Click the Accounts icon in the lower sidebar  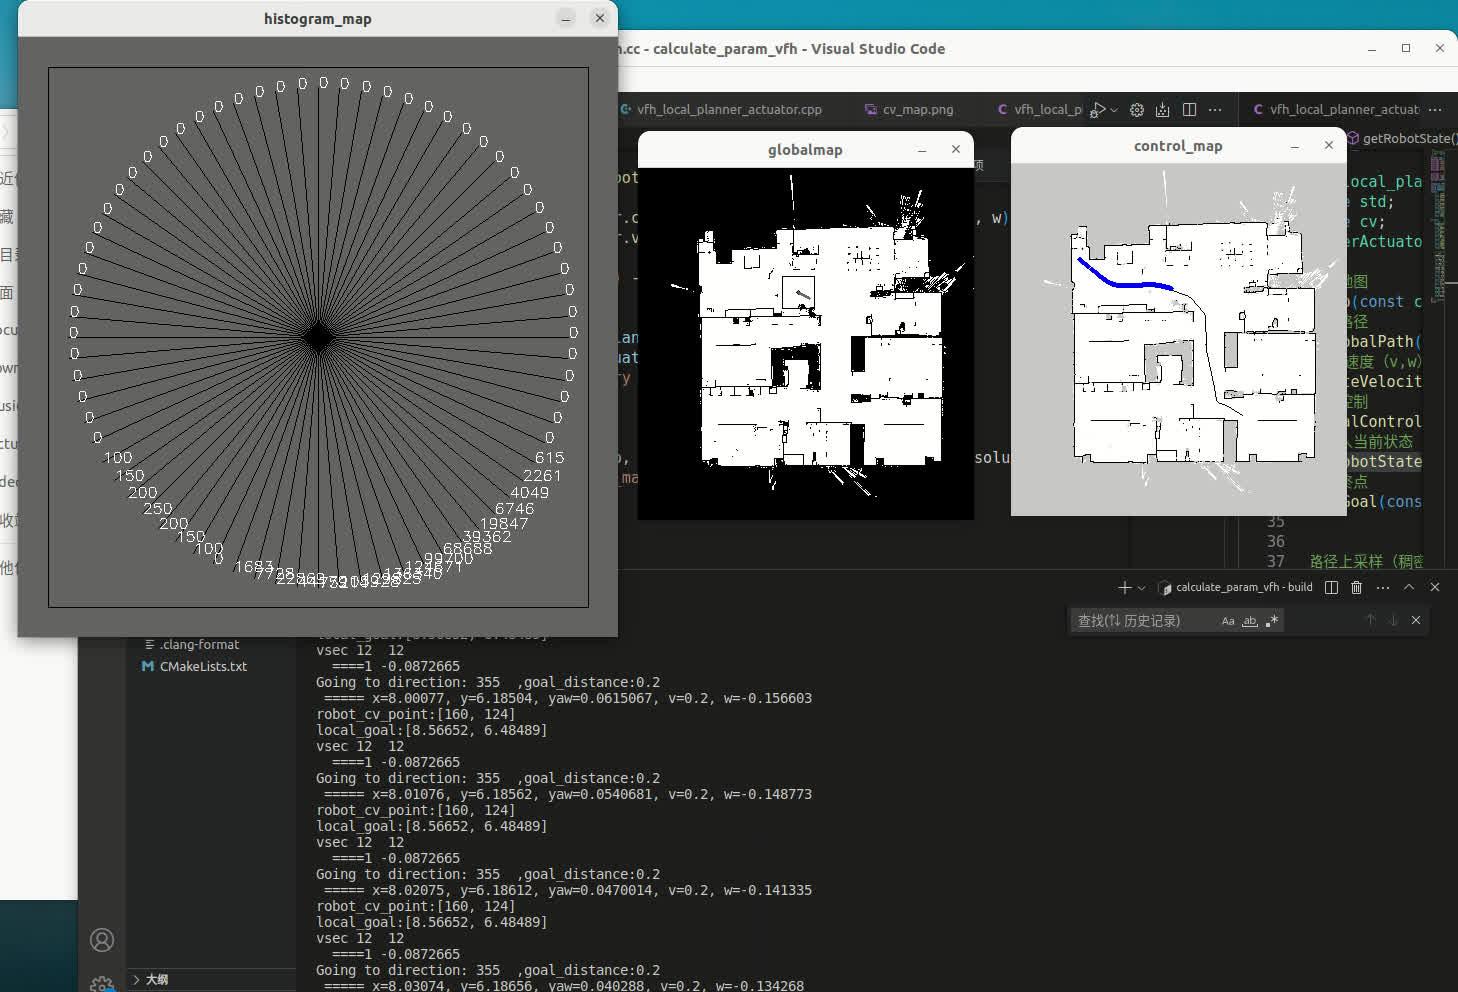point(101,940)
